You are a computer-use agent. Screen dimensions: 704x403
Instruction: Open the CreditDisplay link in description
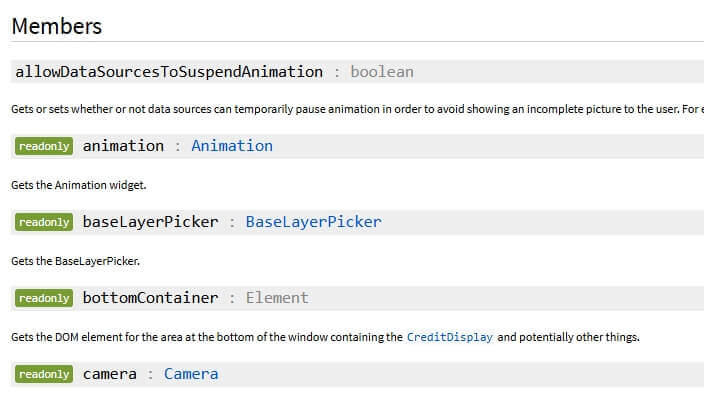click(449, 337)
